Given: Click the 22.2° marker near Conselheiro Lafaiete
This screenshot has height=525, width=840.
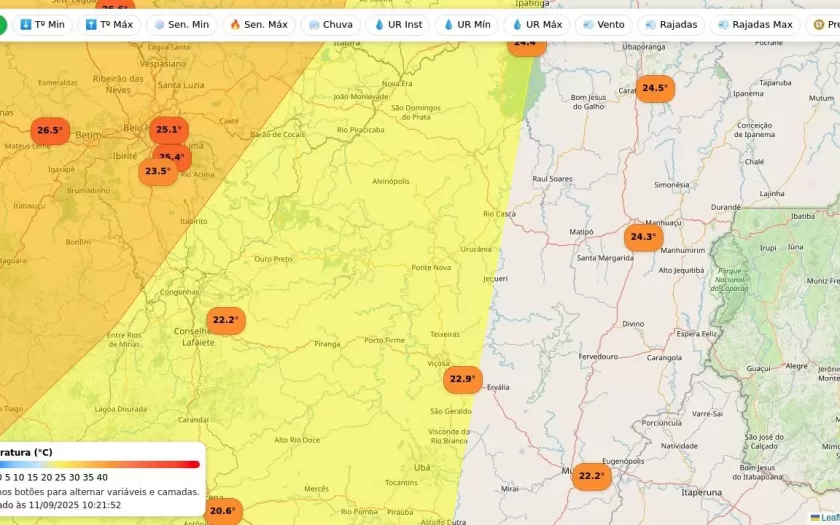Looking at the screenshot, I should [225, 320].
